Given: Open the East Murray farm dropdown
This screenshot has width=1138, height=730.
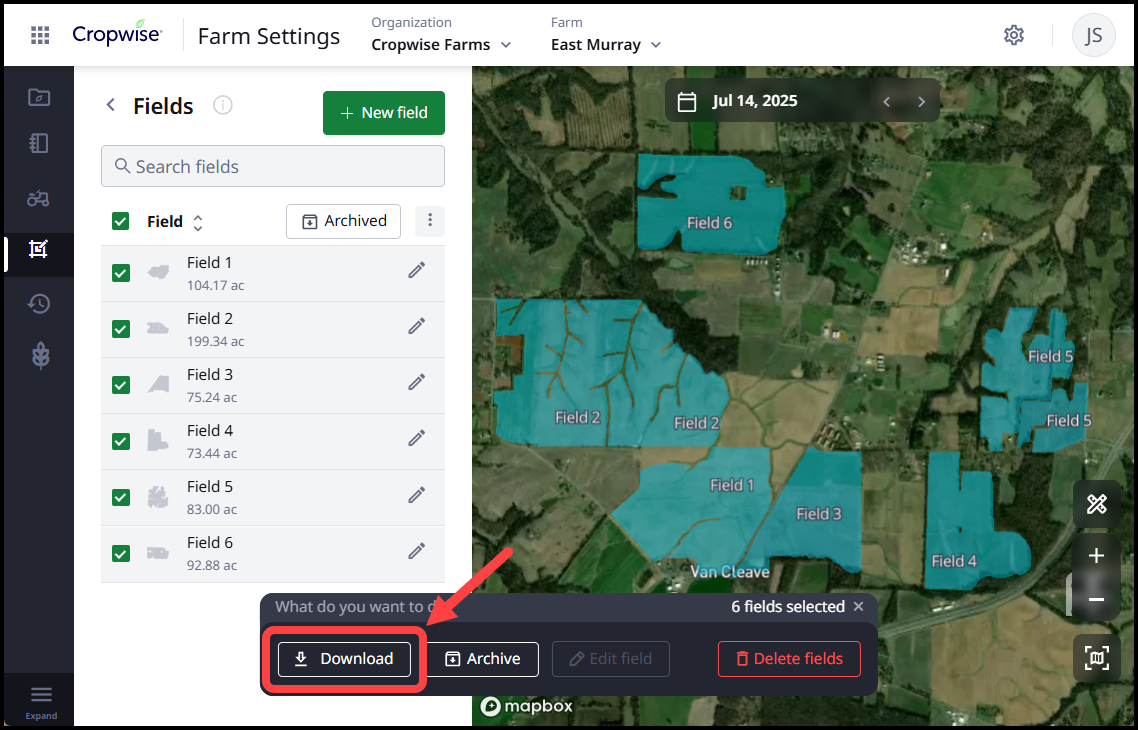Looking at the screenshot, I should click(606, 45).
